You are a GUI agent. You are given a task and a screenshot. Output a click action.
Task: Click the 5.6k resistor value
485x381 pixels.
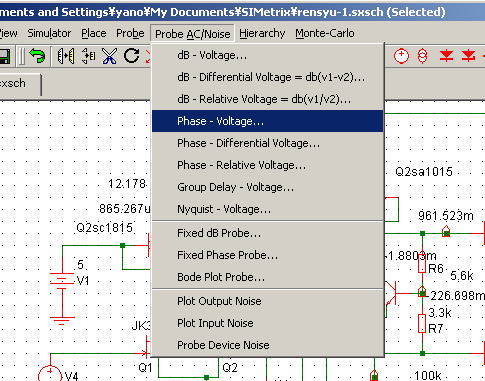pos(462,276)
